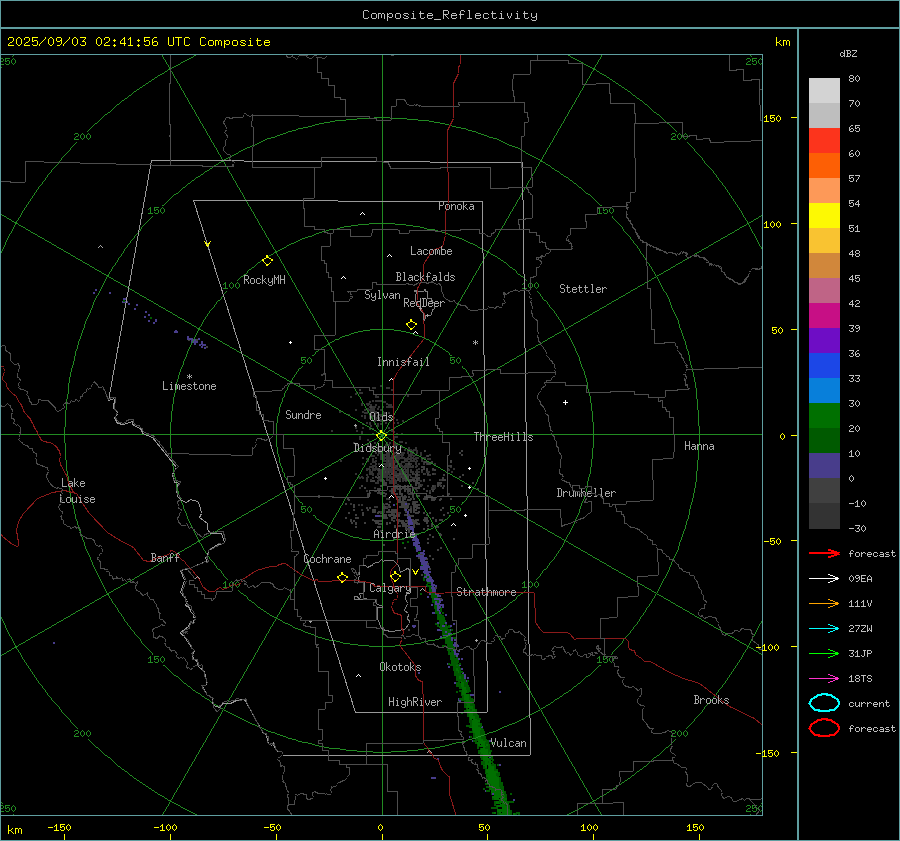The height and width of the screenshot is (841, 900).
Task: Click the yellow diamond marker above Calgary
Action: coord(395,576)
